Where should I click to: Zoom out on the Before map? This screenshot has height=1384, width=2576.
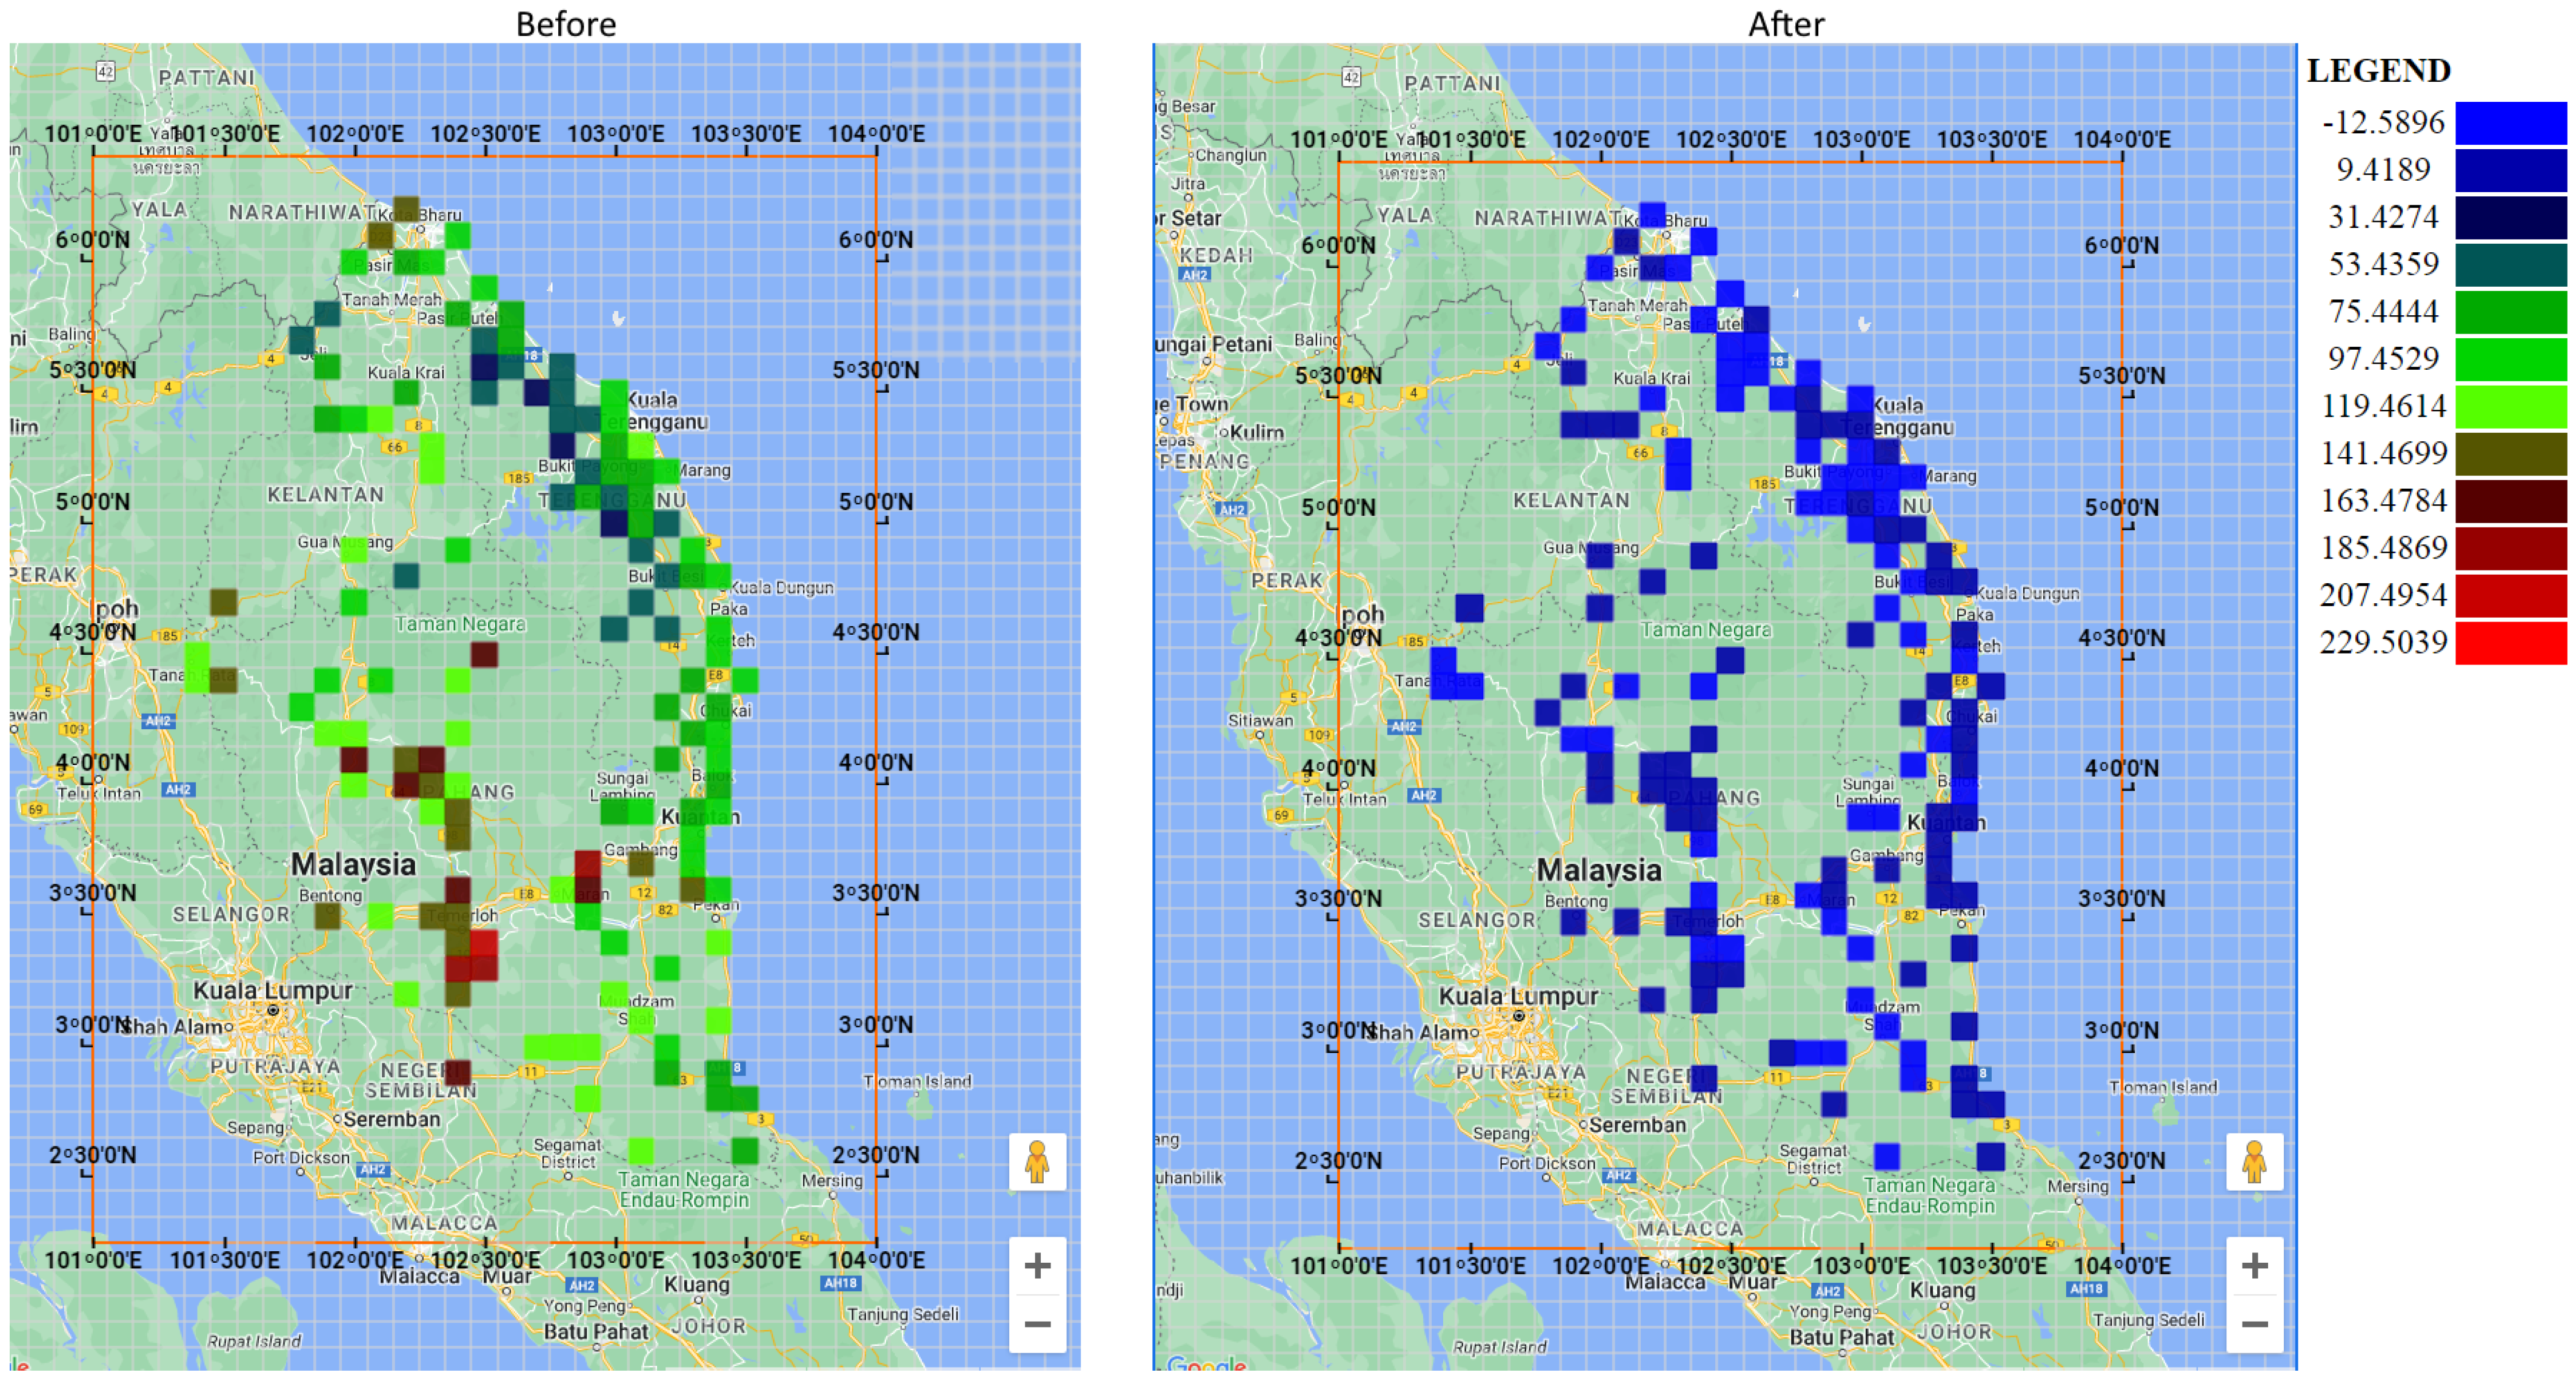(x=1037, y=1324)
